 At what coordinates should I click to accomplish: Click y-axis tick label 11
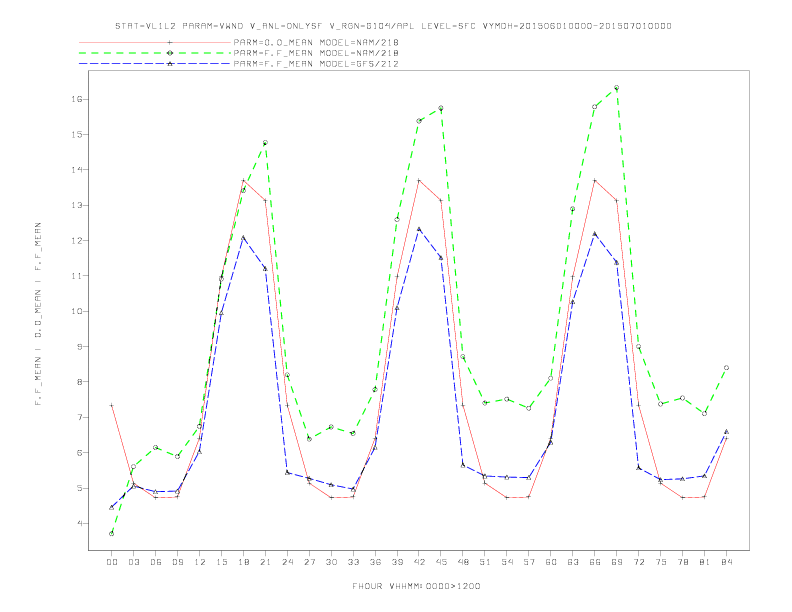(x=76, y=276)
